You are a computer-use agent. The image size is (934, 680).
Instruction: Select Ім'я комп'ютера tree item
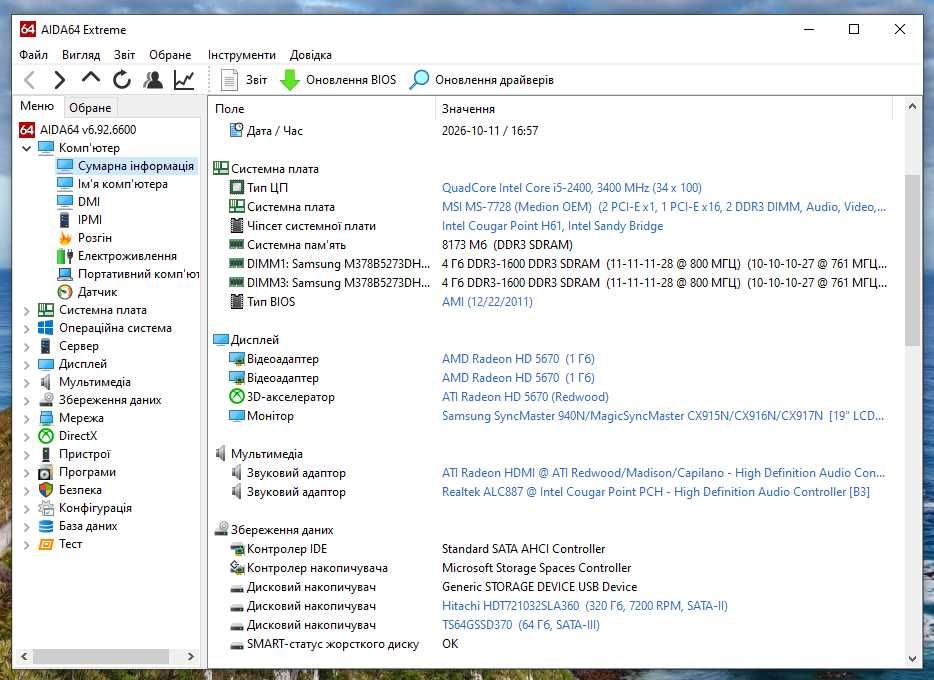pyautogui.click(x=123, y=184)
